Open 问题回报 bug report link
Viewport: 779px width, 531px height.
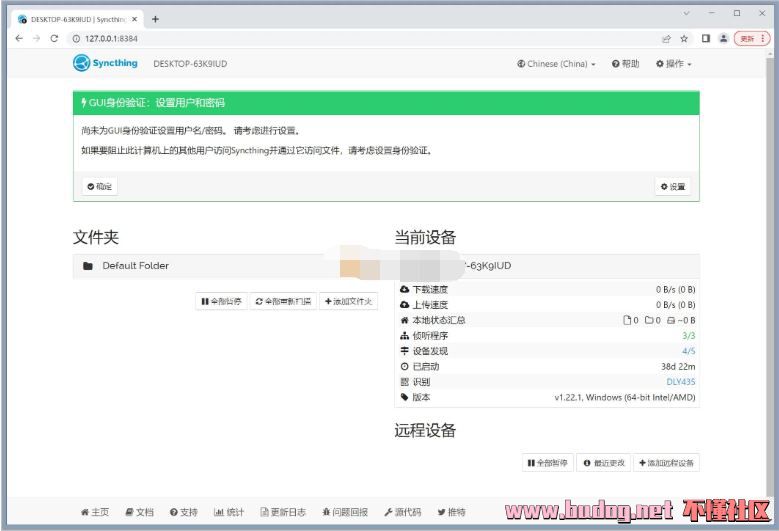pos(345,512)
